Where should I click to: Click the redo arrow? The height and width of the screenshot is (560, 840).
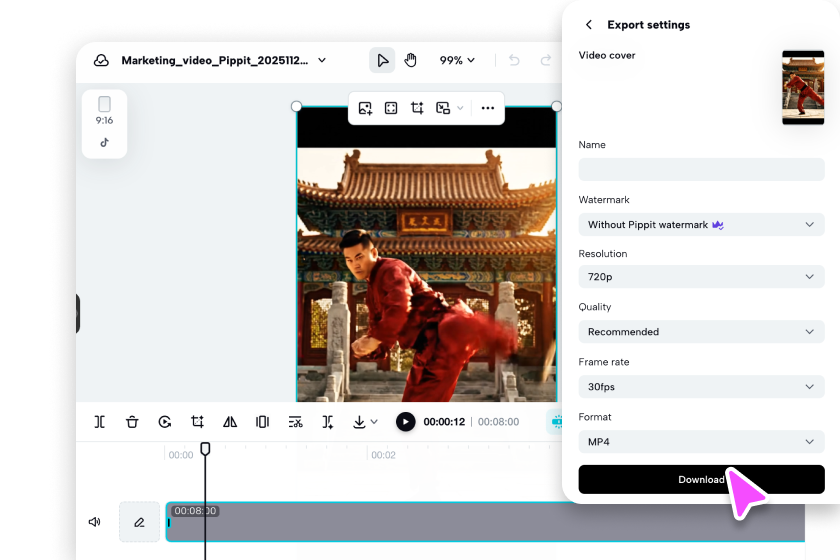(x=546, y=60)
